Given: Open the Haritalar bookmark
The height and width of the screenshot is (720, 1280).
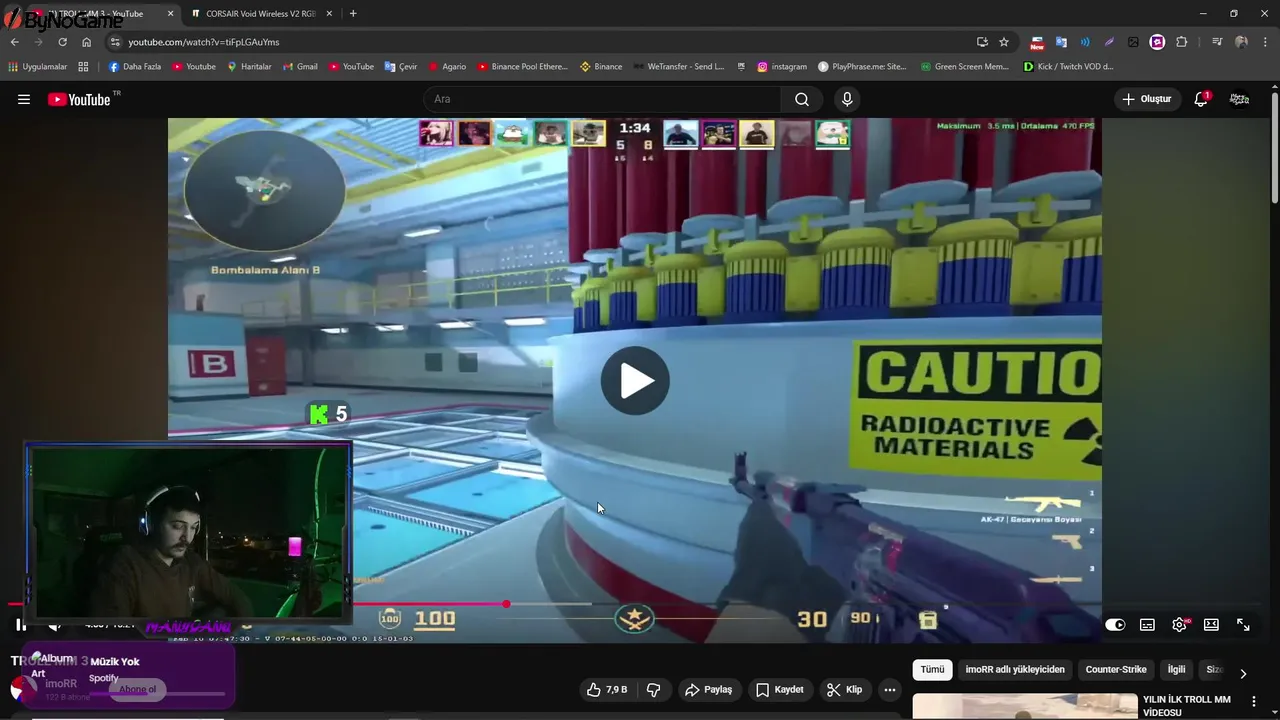Looking at the screenshot, I should (x=249, y=67).
